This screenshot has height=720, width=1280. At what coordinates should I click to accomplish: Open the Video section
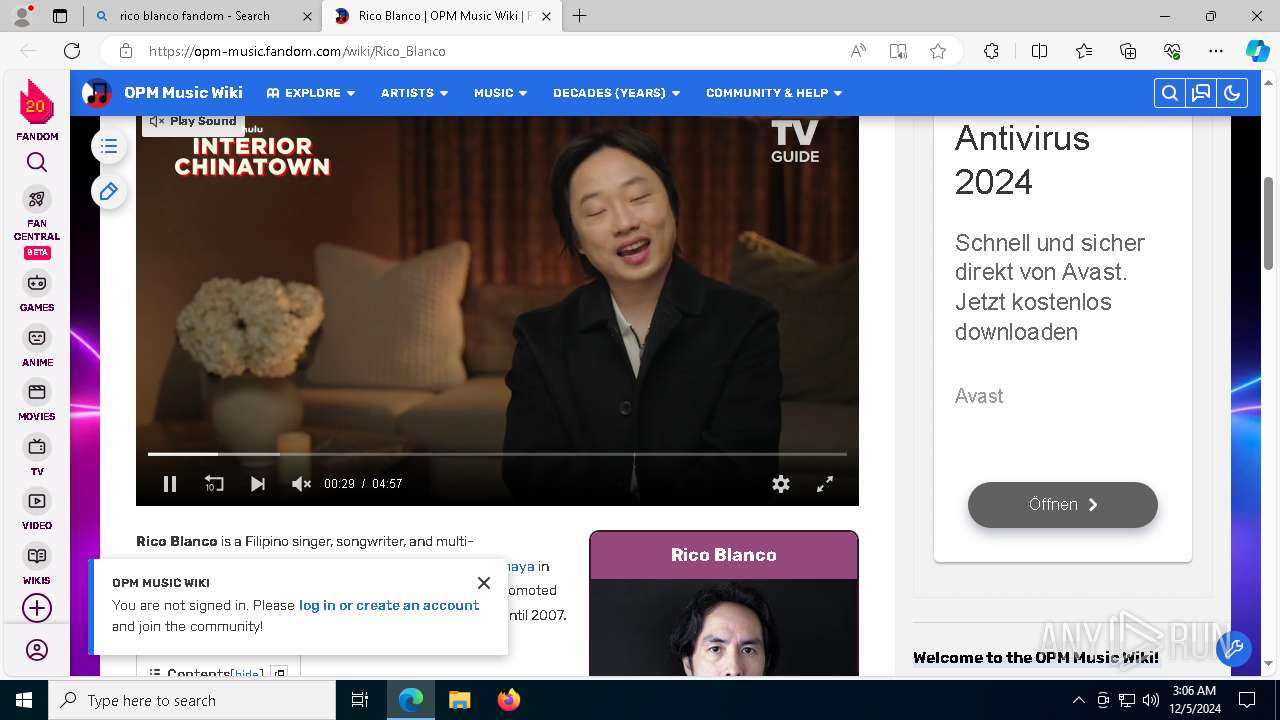coord(37,510)
